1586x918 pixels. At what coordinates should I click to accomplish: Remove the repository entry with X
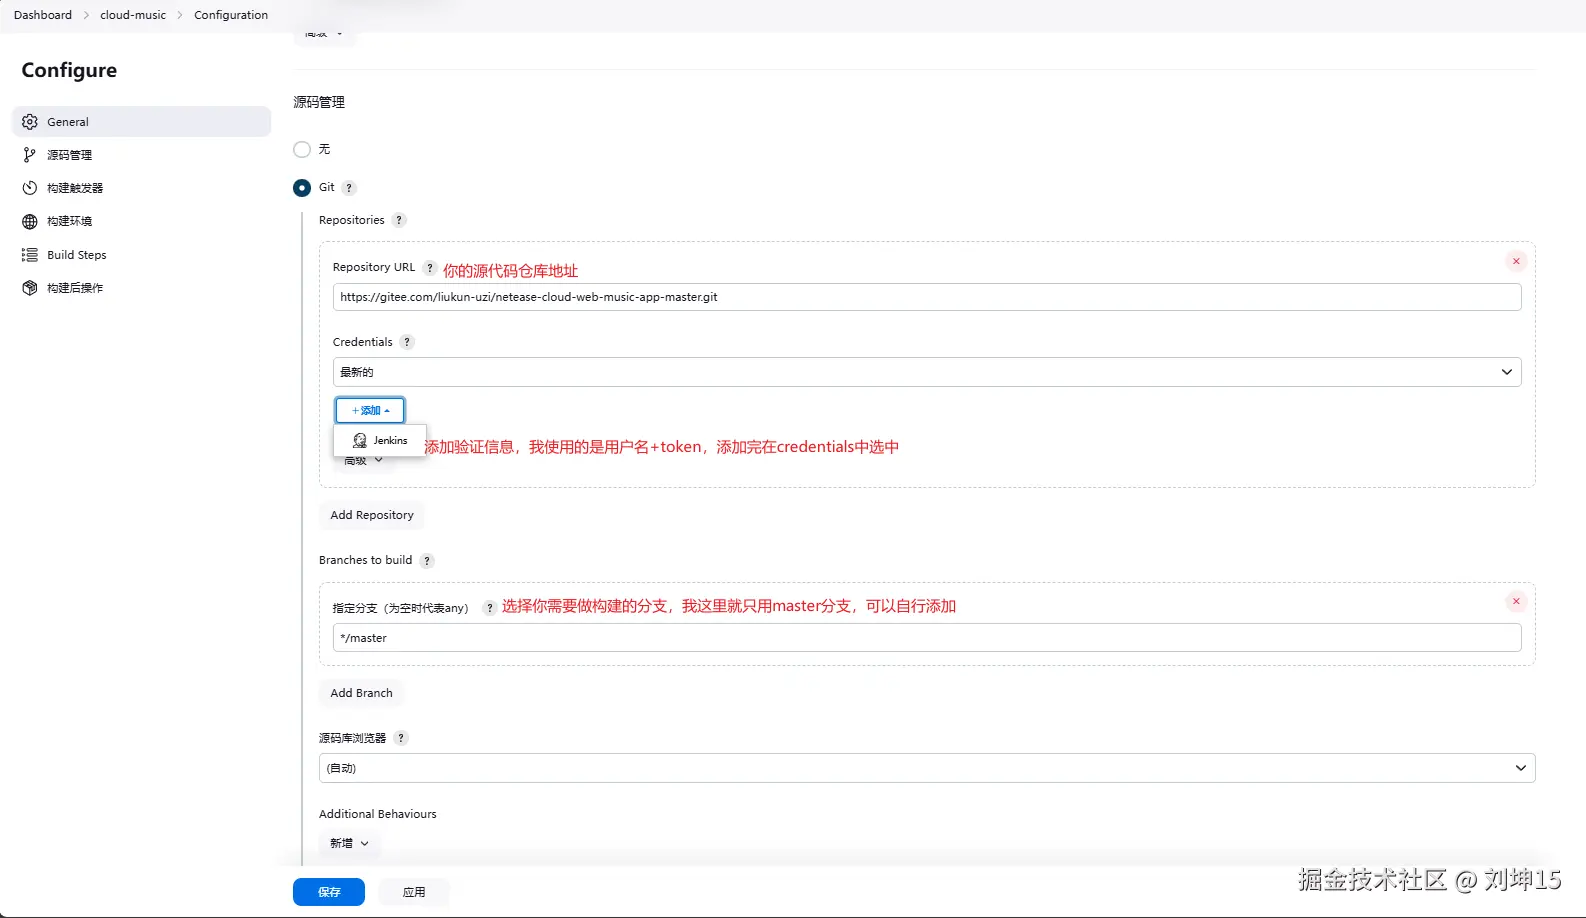[x=1516, y=261]
